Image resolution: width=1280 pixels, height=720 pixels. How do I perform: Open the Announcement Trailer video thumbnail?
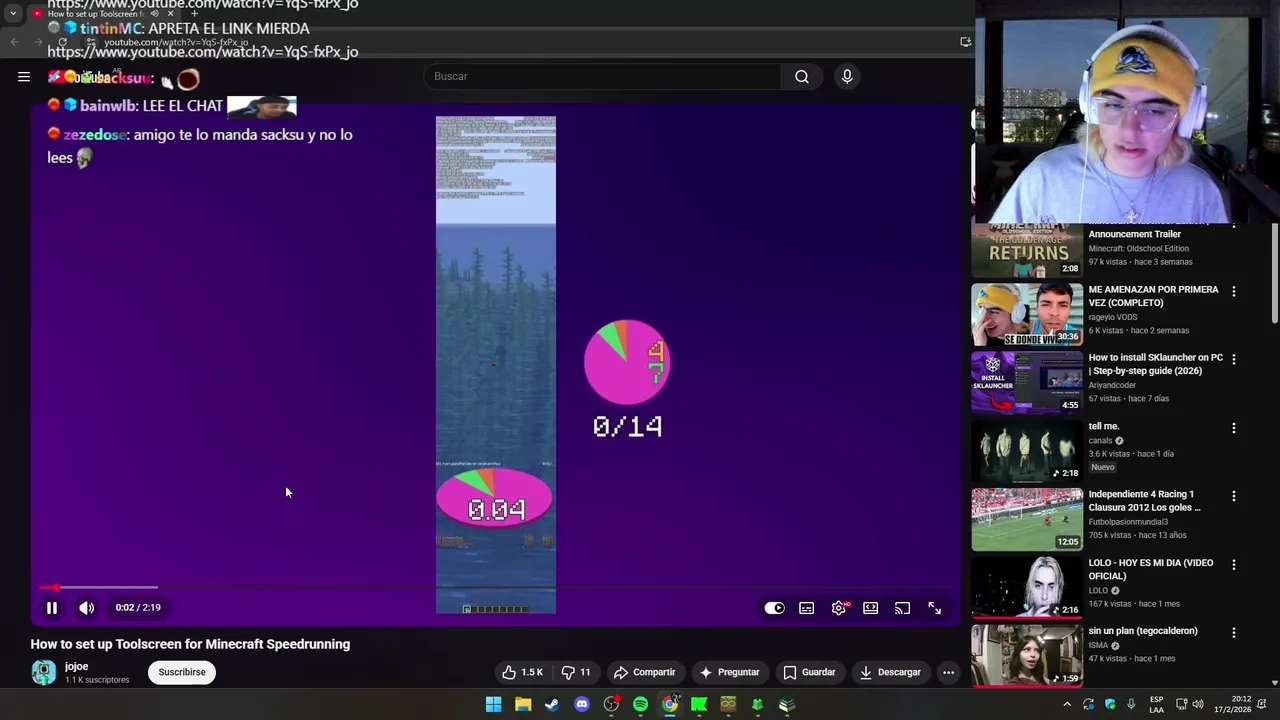[1027, 250]
